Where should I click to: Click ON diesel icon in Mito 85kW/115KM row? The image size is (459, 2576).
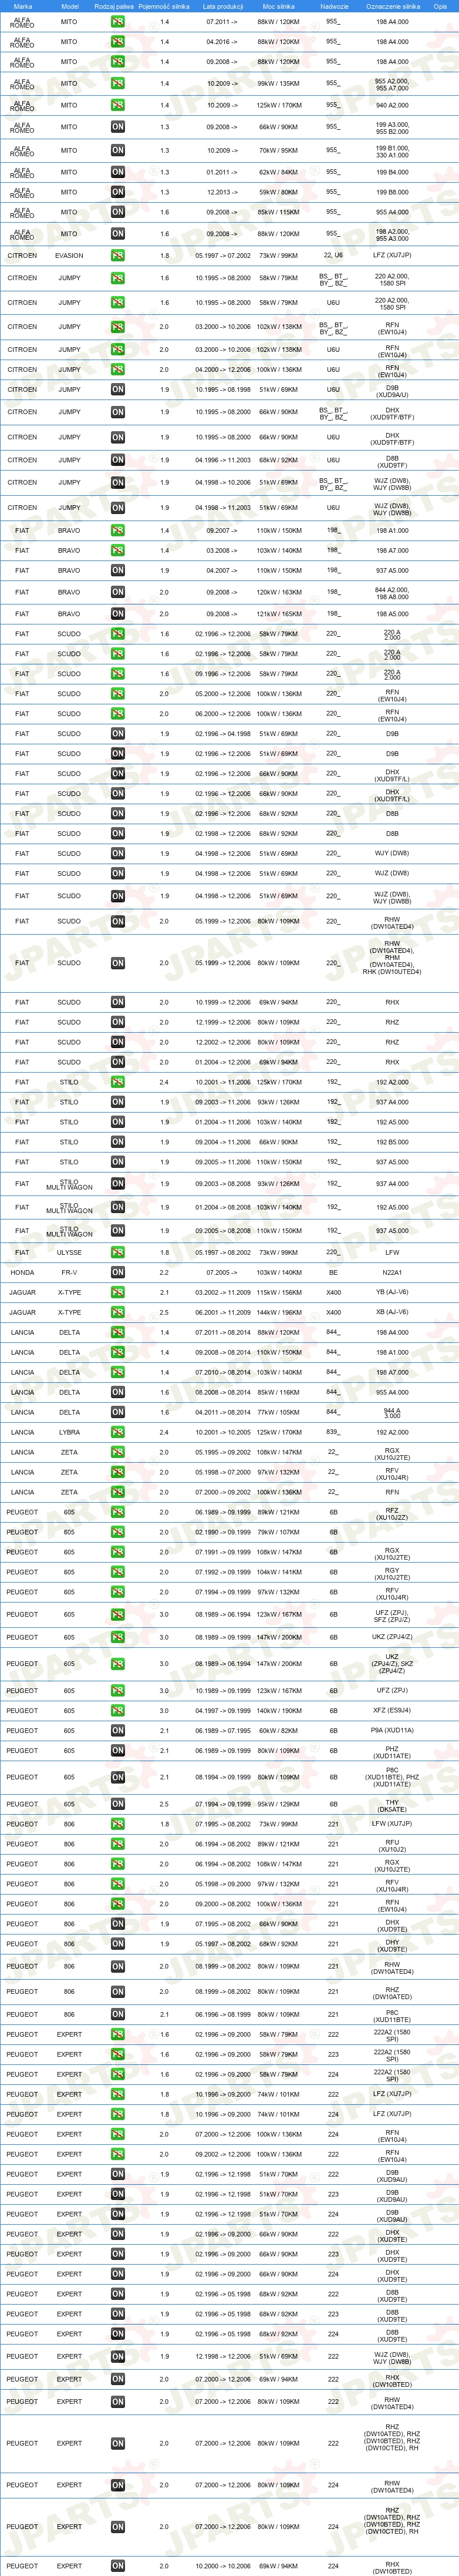(x=117, y=212)
